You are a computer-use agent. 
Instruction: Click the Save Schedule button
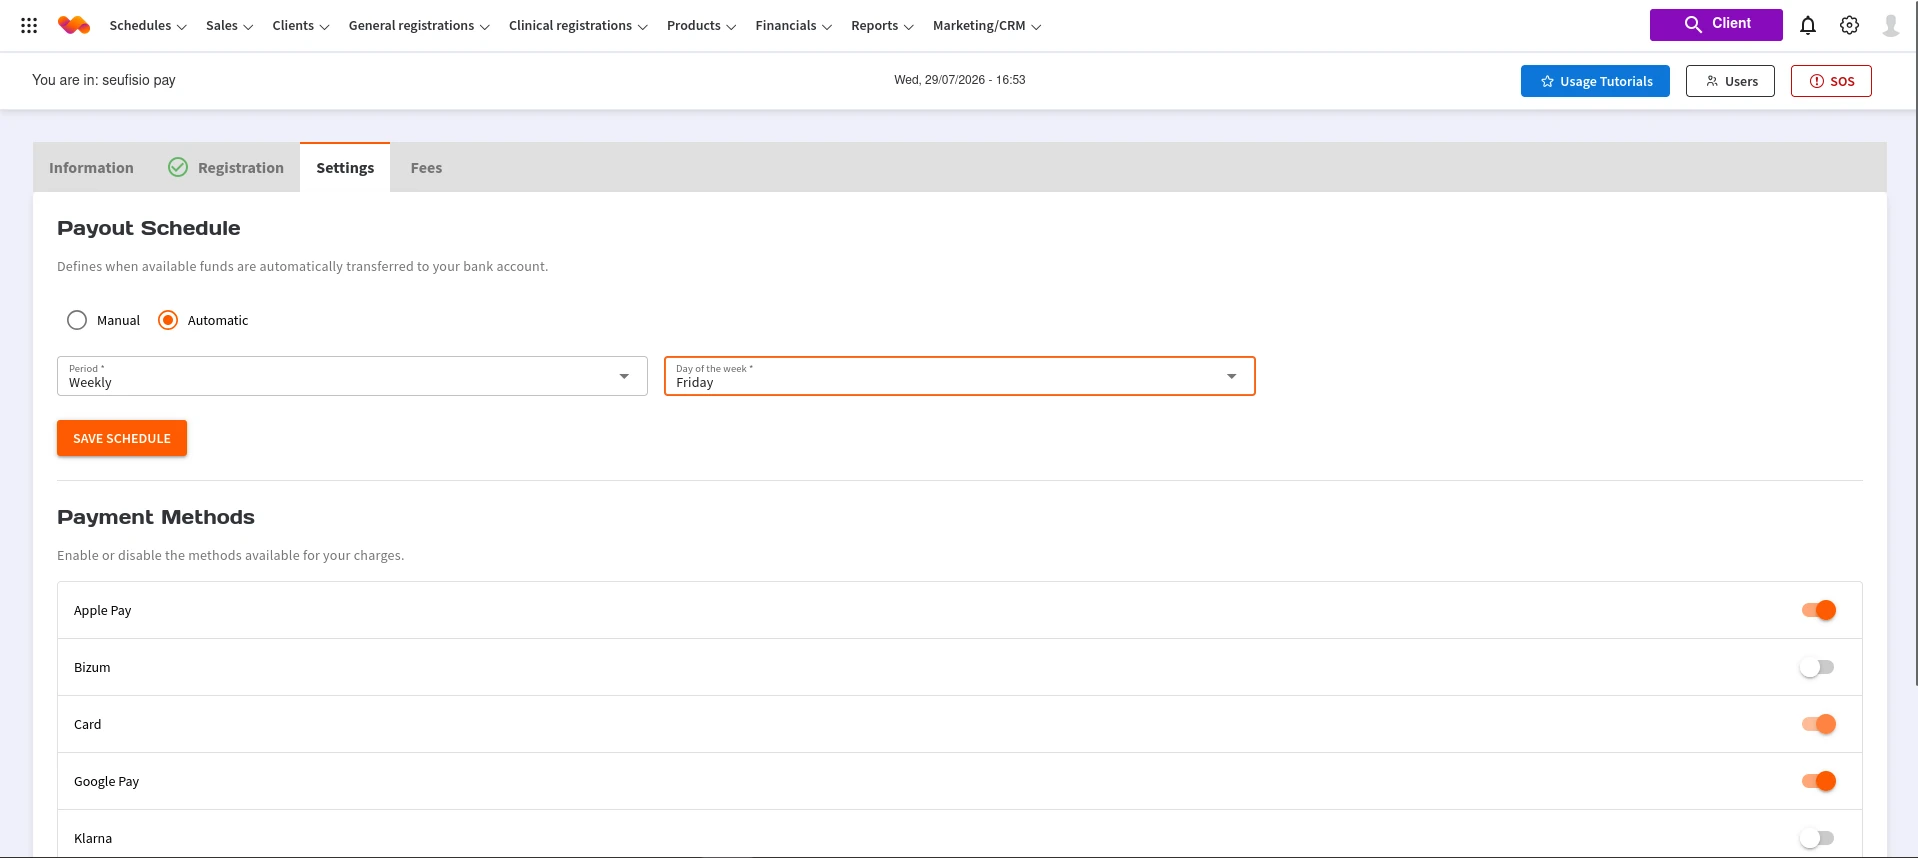coord(122,438)
